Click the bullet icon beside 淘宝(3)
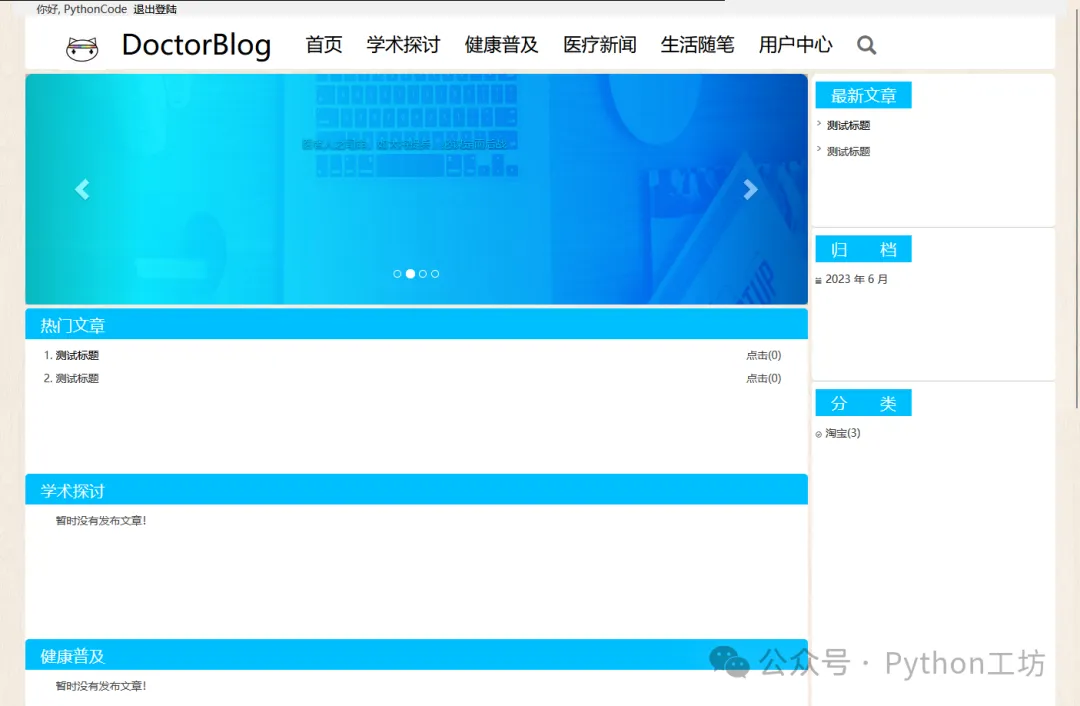This screenshot has width=1080, height=706. click(818, 435)
